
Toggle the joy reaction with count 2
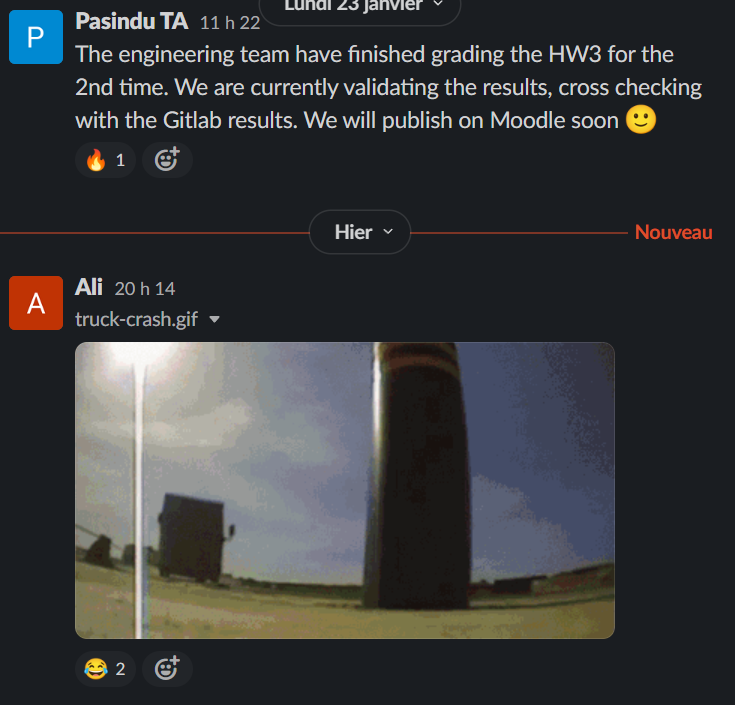105,668
